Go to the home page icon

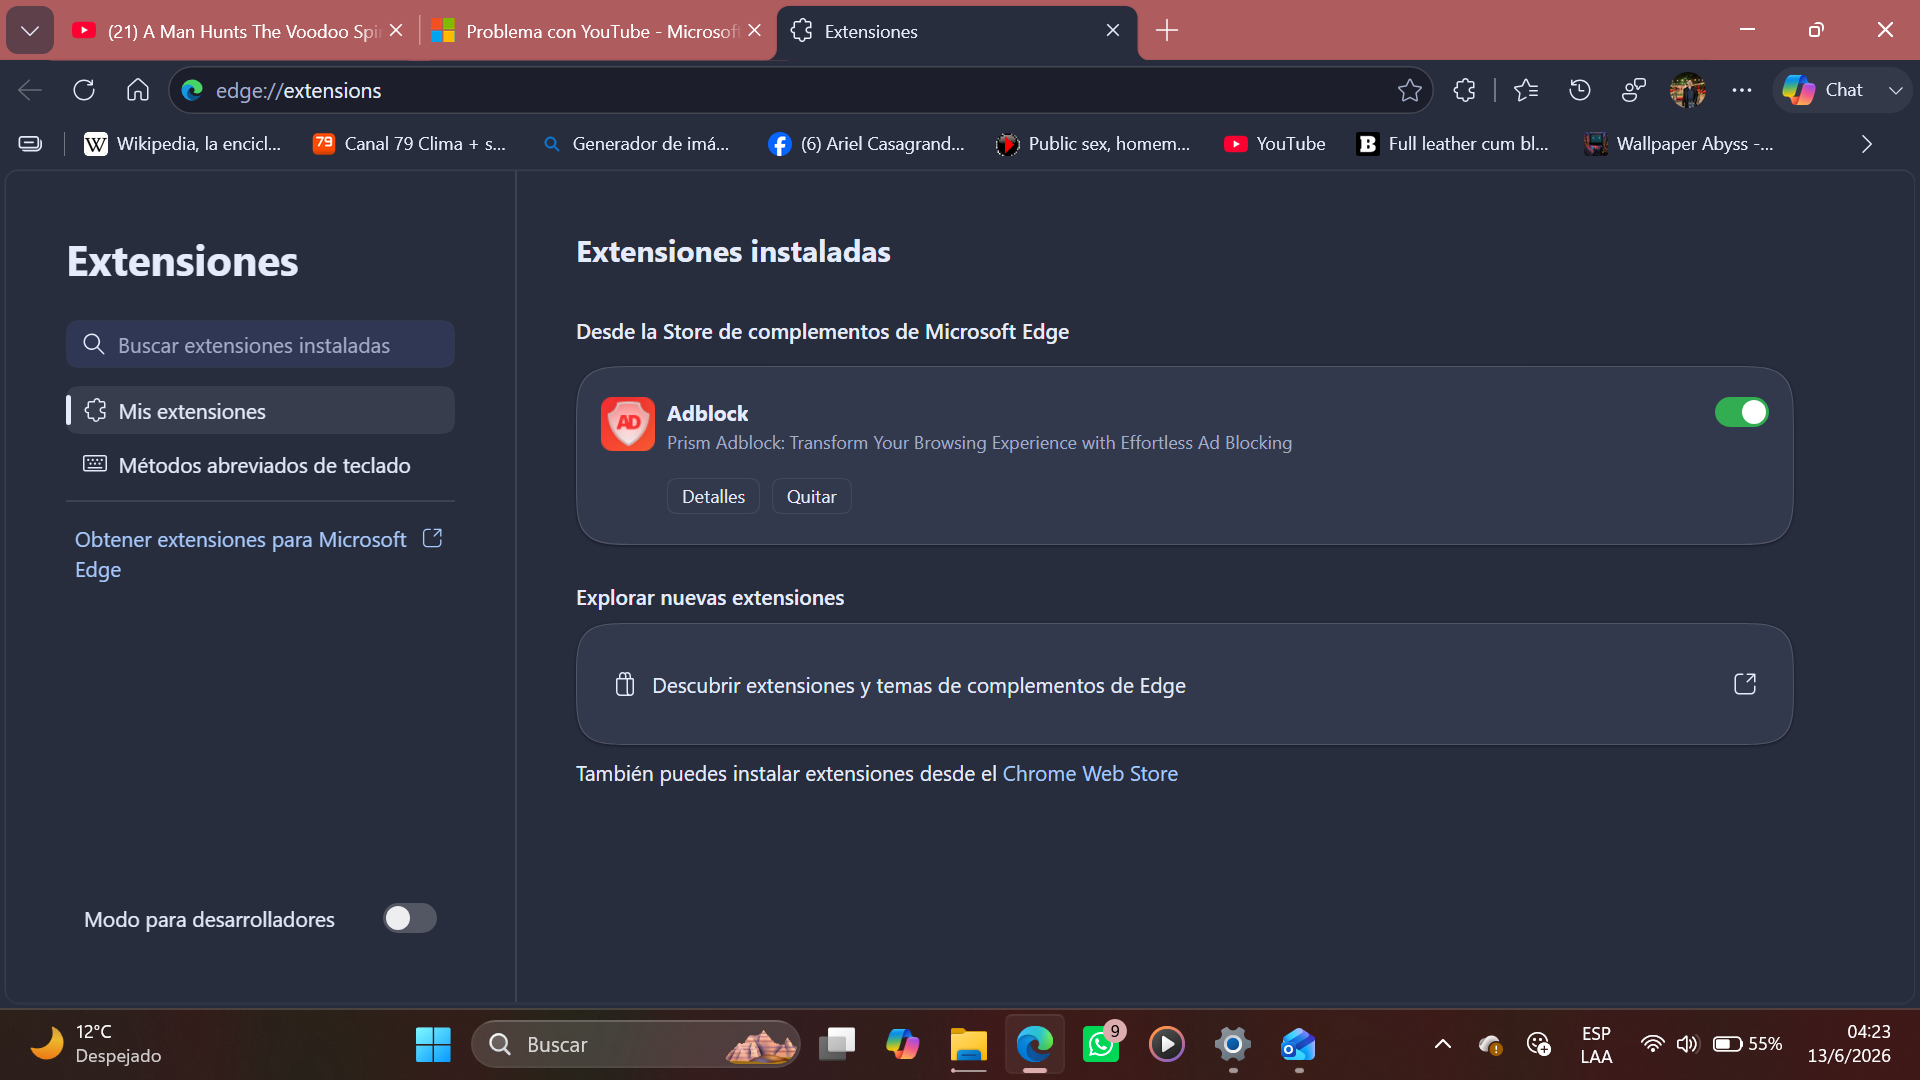(138, 90)
